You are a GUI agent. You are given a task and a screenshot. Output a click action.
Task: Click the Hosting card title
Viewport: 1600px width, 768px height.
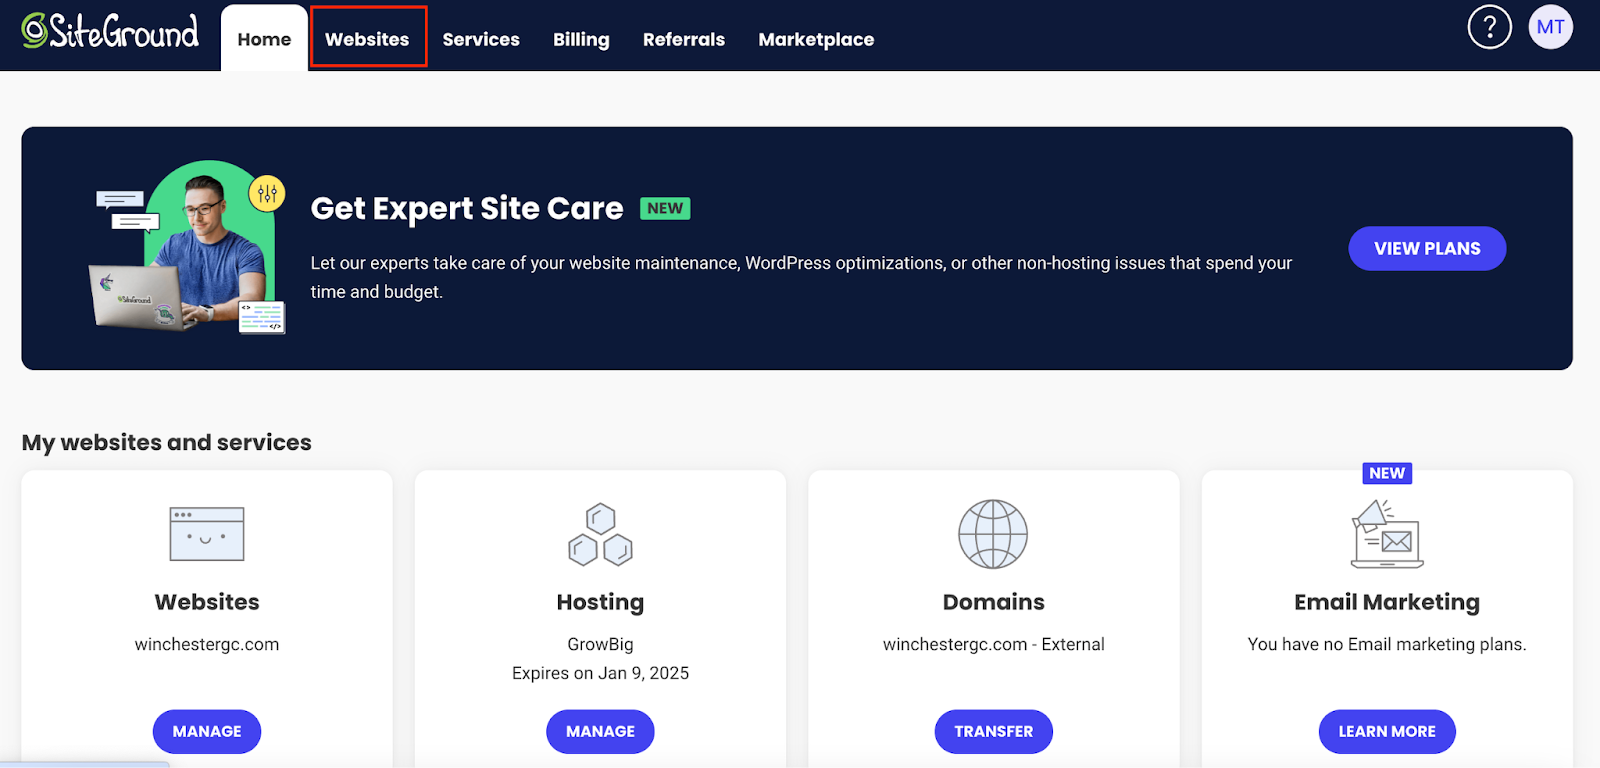point(600,603)
